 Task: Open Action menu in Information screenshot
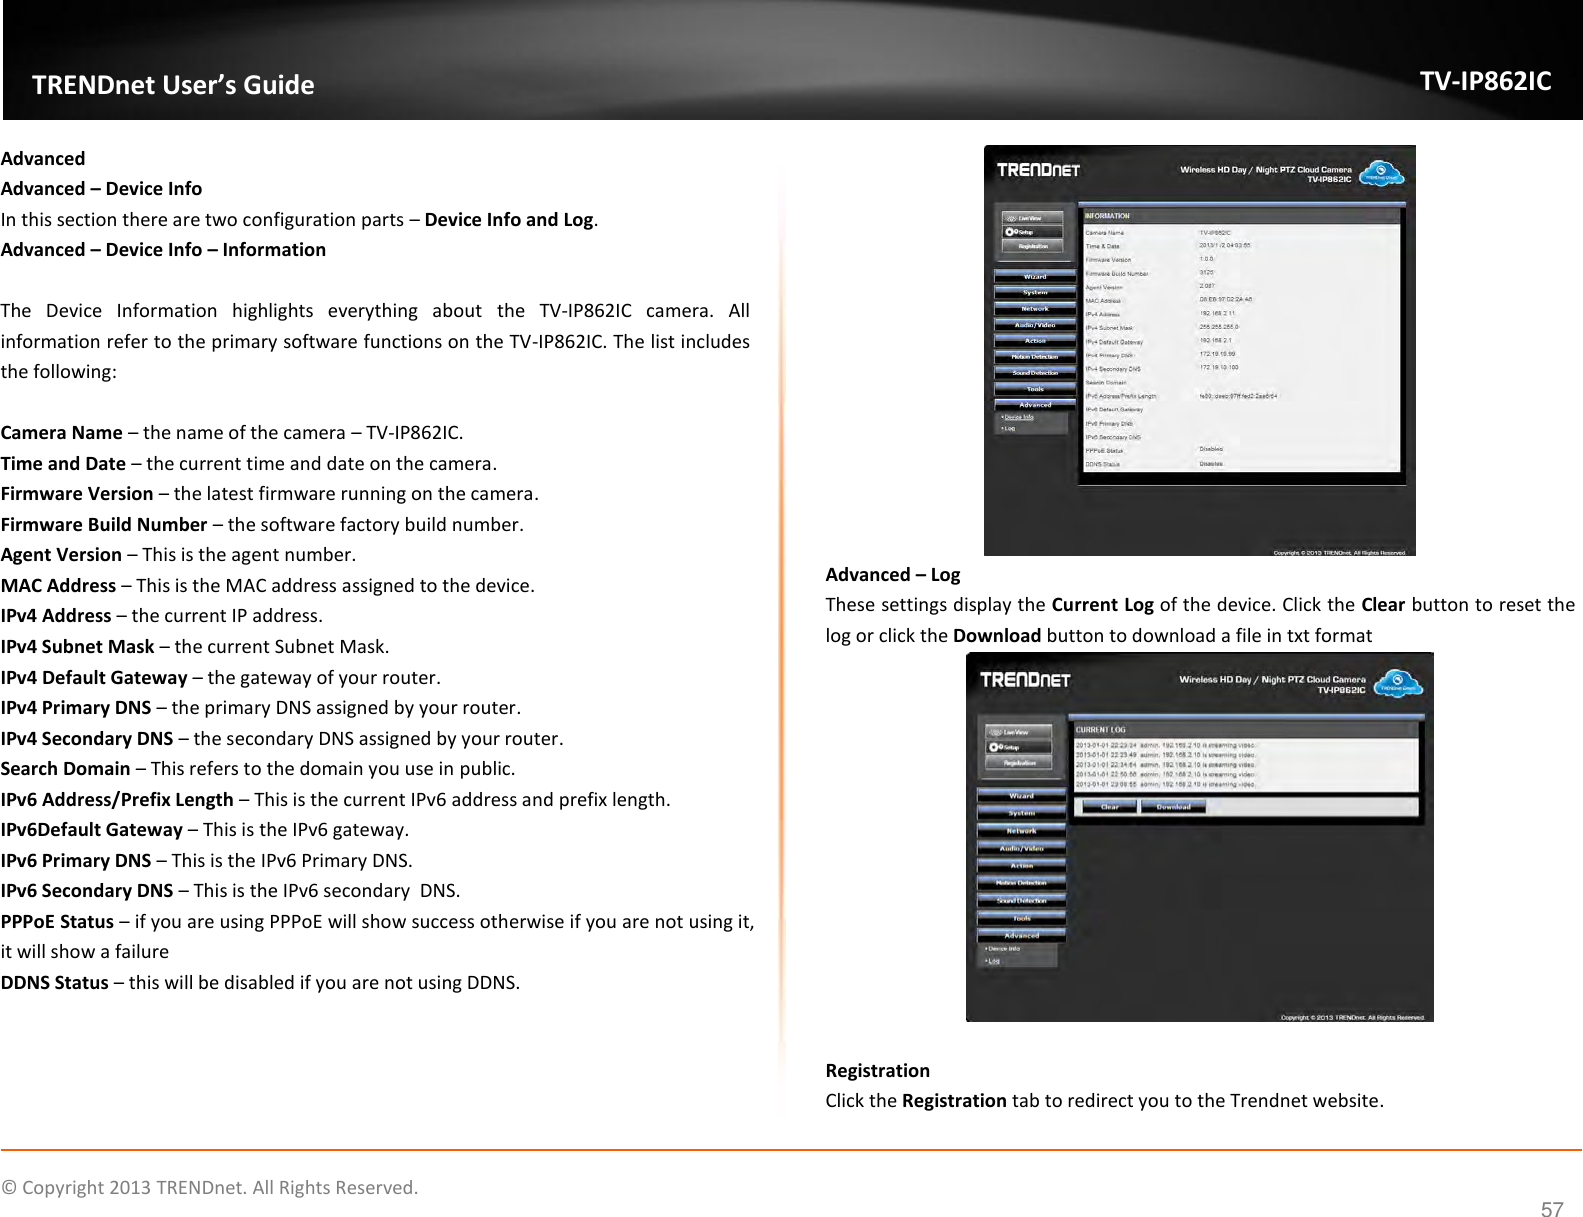point(1035,341)
